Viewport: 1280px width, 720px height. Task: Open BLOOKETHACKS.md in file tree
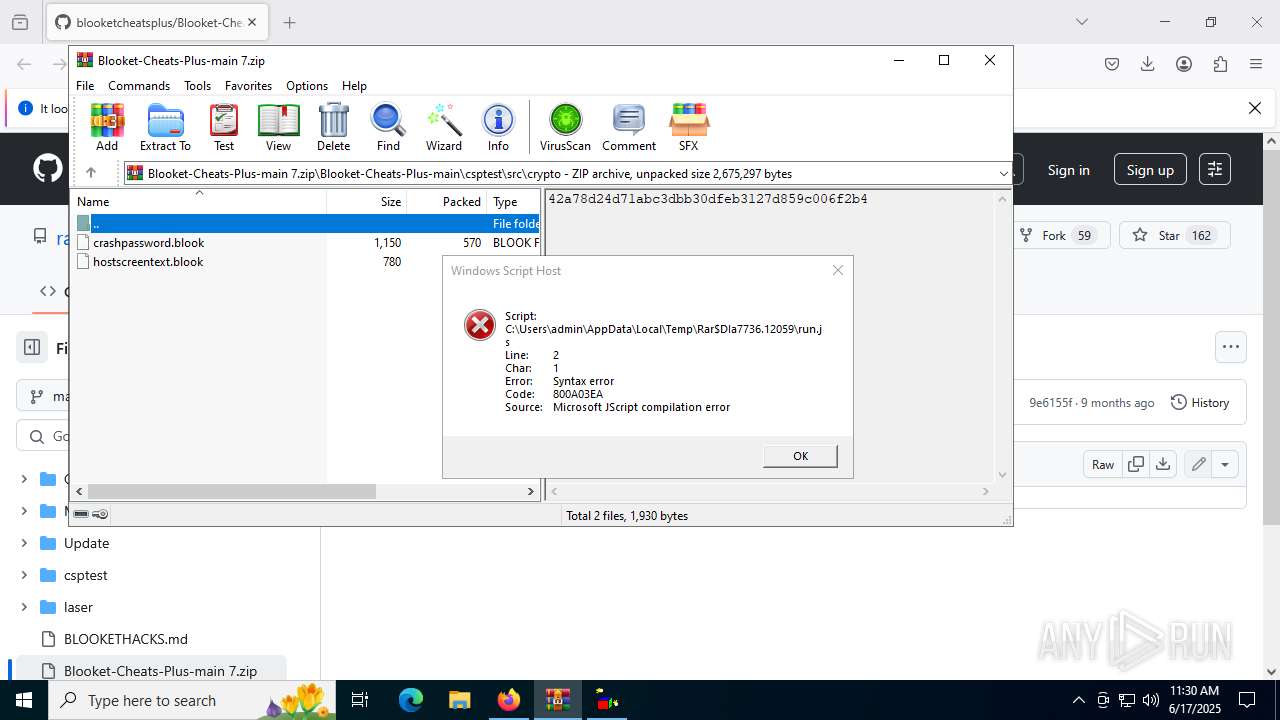pyautogui.click(x=126, y=639)
